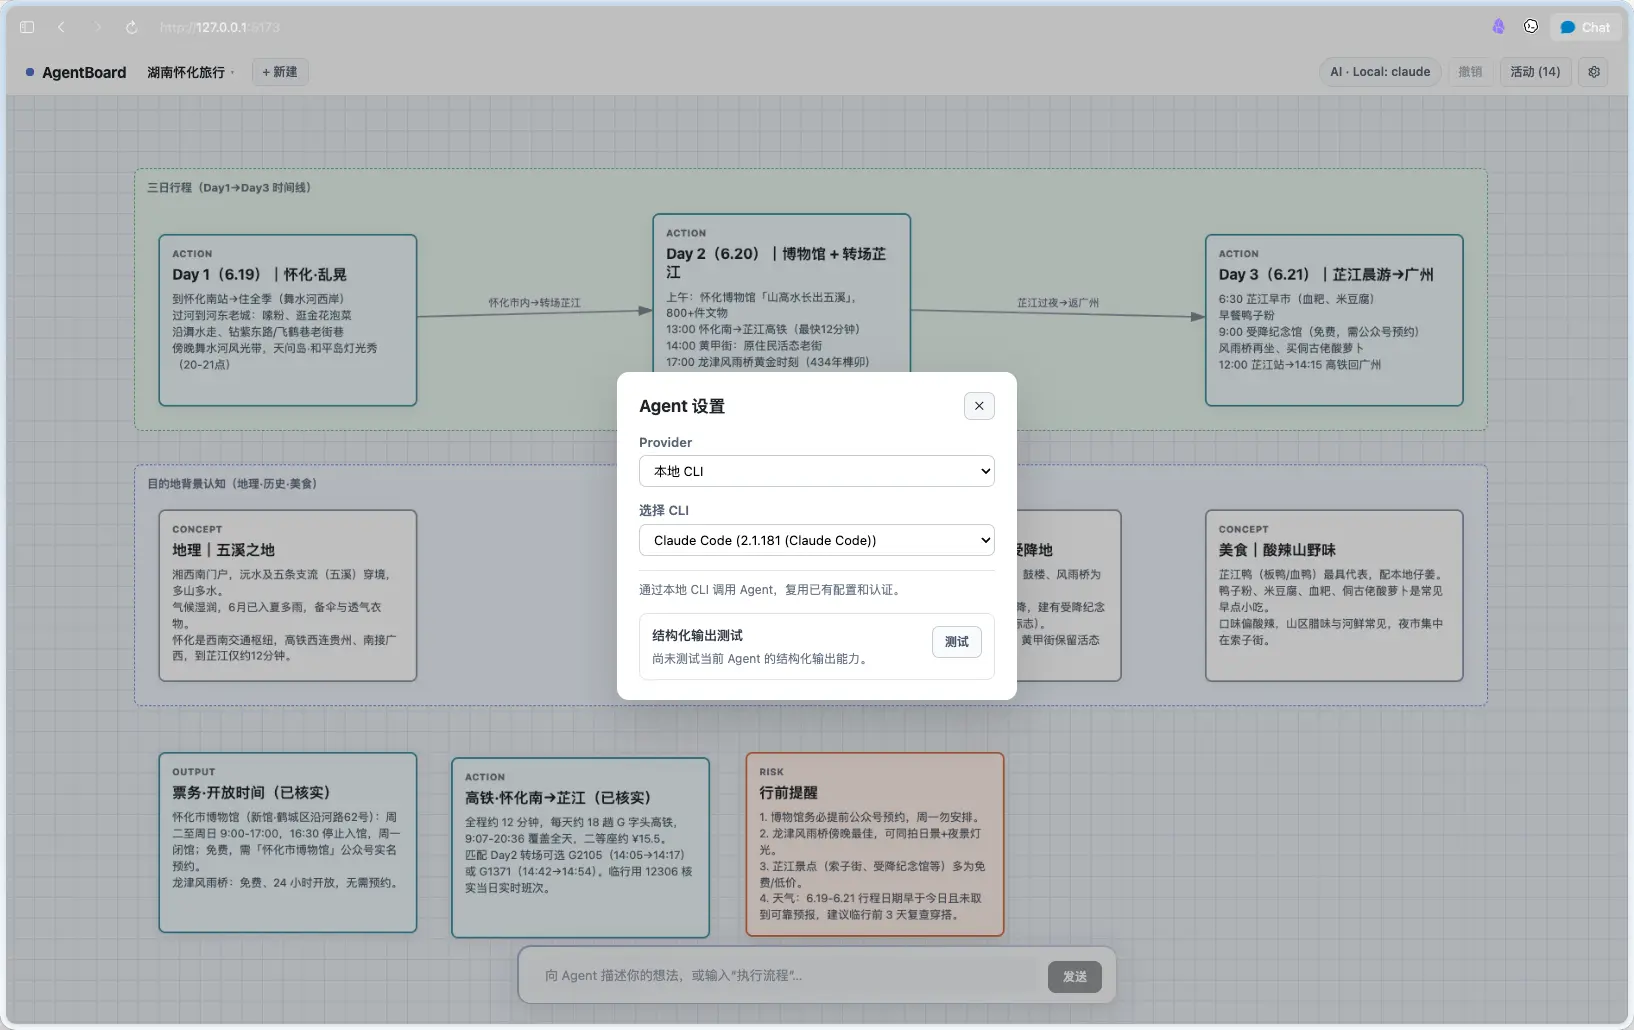Click the 发送 send button
1634x1030 pixels.
point(1075,977)
